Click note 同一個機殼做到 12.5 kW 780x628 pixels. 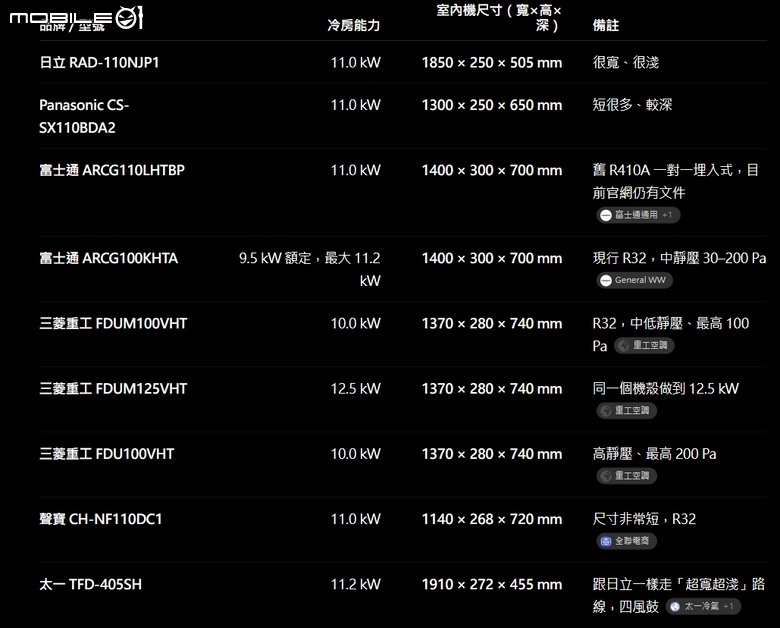point(666,389)
